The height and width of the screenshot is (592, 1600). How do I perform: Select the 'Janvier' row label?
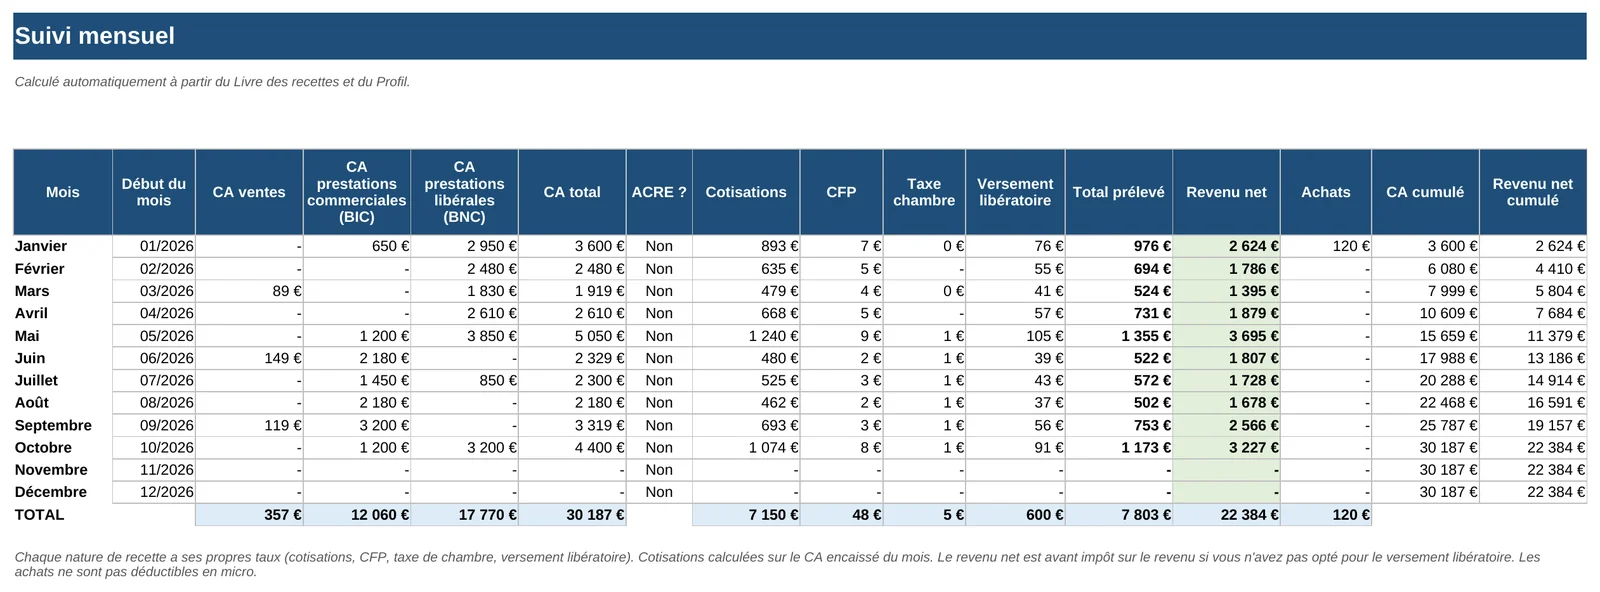pyautogui.click(x=63, y=246)
